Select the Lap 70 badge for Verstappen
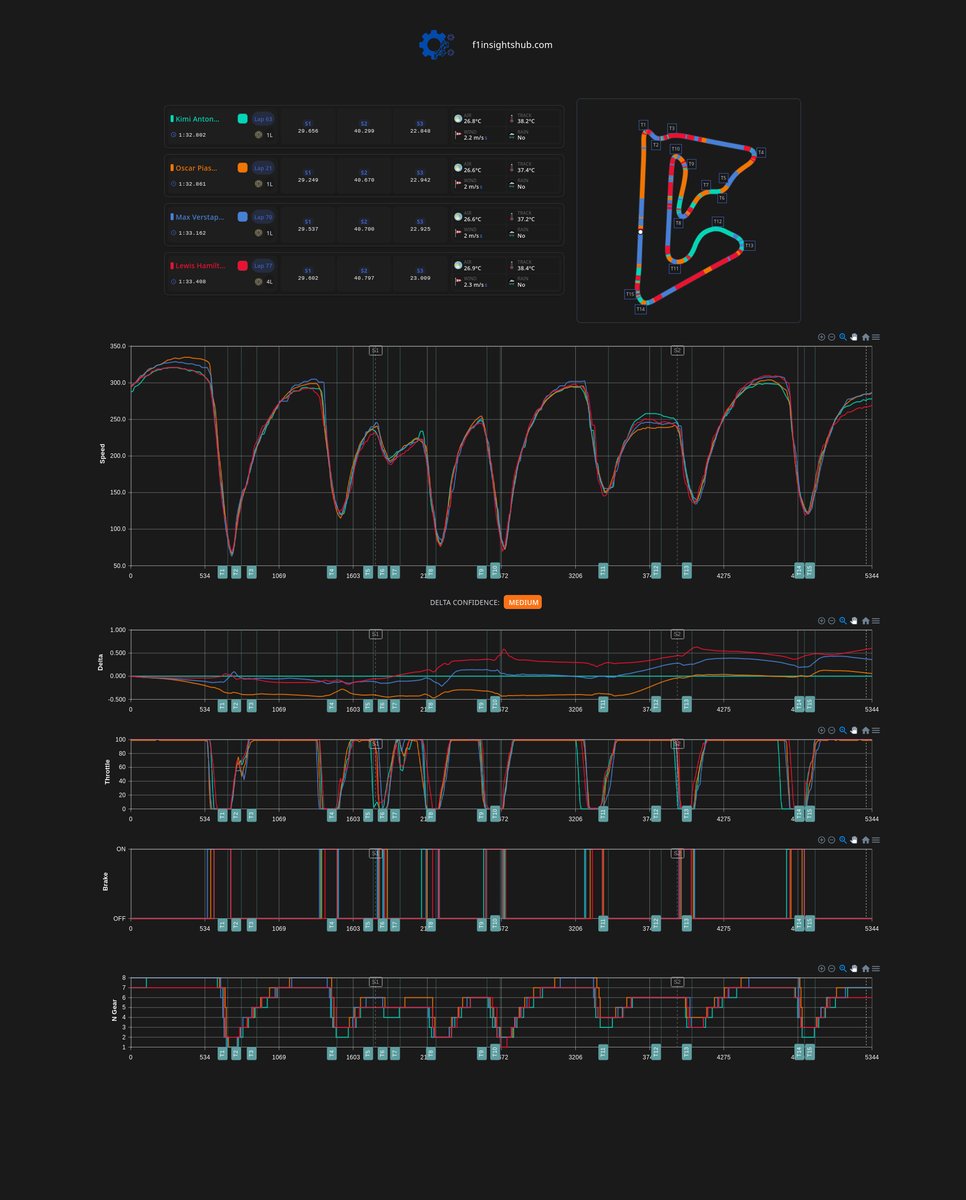The height and width of the screenshot is (1200, 966). 263,217
